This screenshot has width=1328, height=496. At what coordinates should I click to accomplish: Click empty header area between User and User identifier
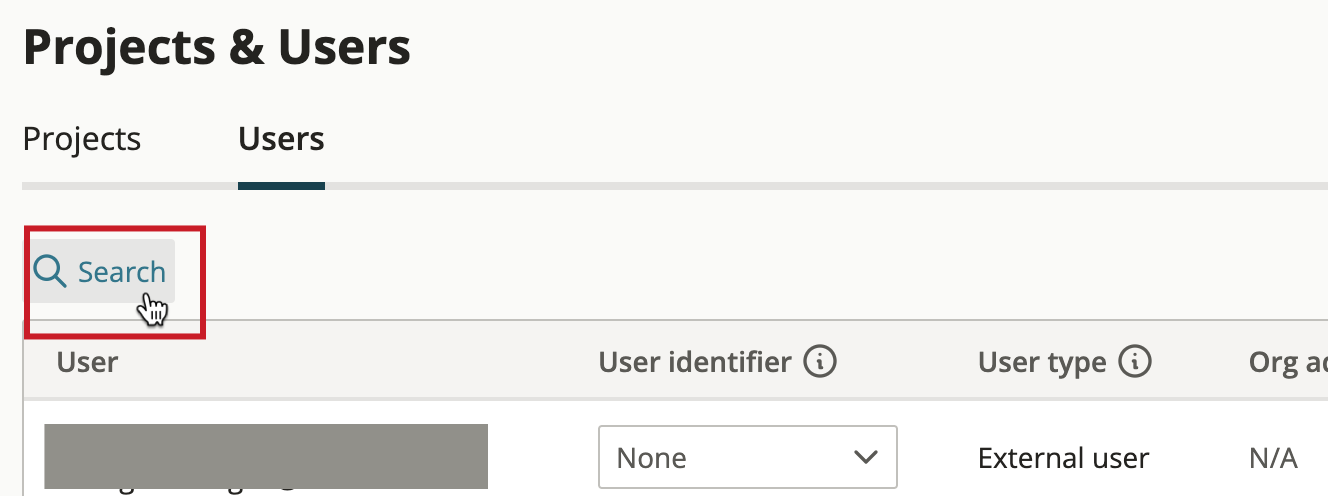(x=358, y=361)
